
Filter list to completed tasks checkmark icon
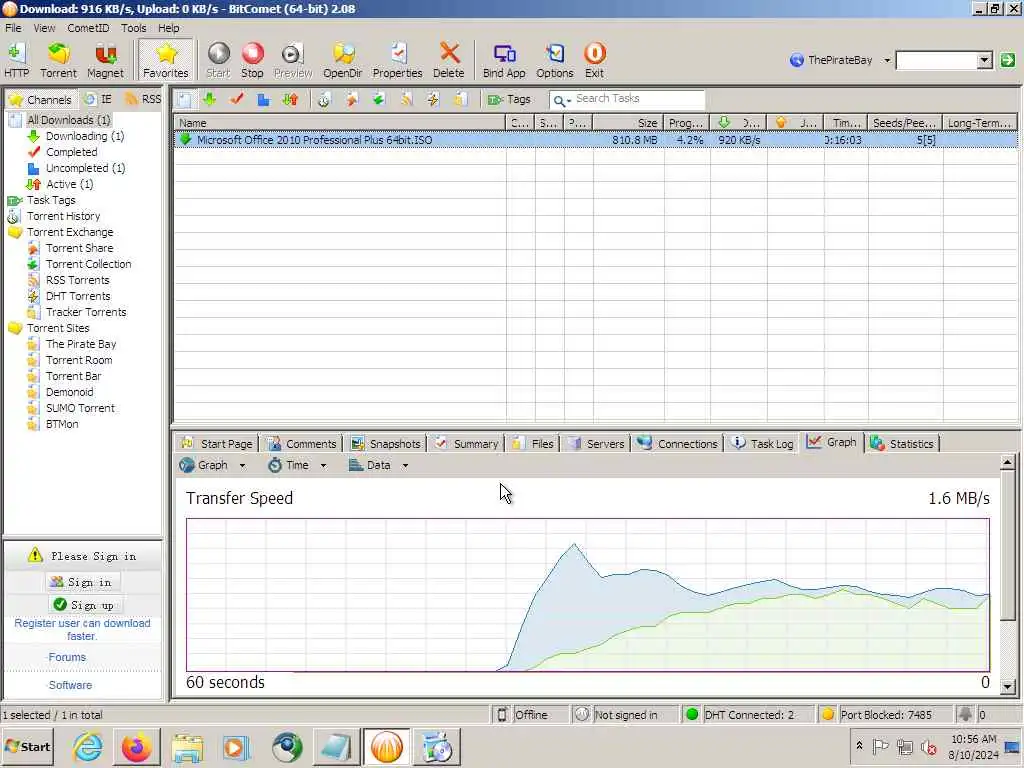click(x=236, y=99)
